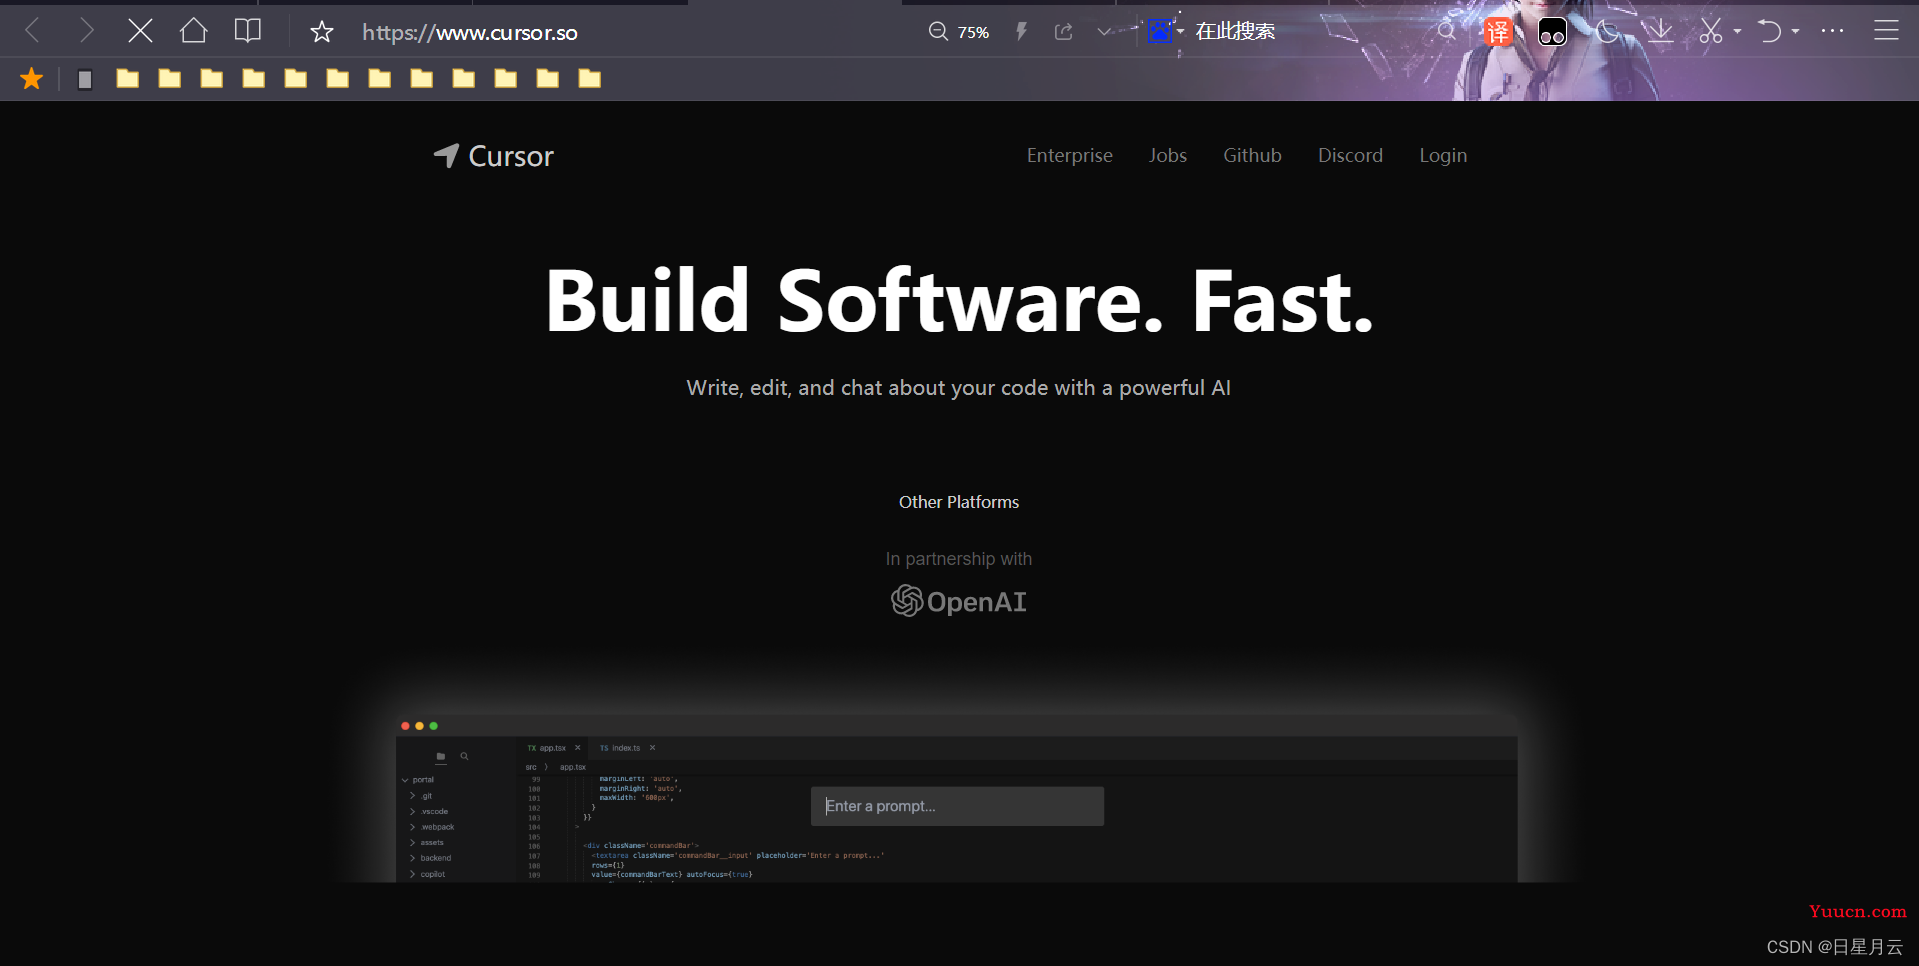Click the magnifier search button
1919x966 pixels.
point(1446,31)
